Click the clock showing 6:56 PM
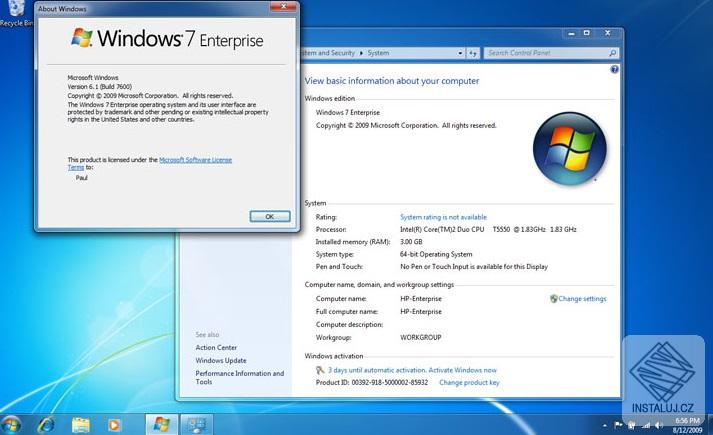Image resolution: width=713 pixels, height=435 pixels. (688, 421)
